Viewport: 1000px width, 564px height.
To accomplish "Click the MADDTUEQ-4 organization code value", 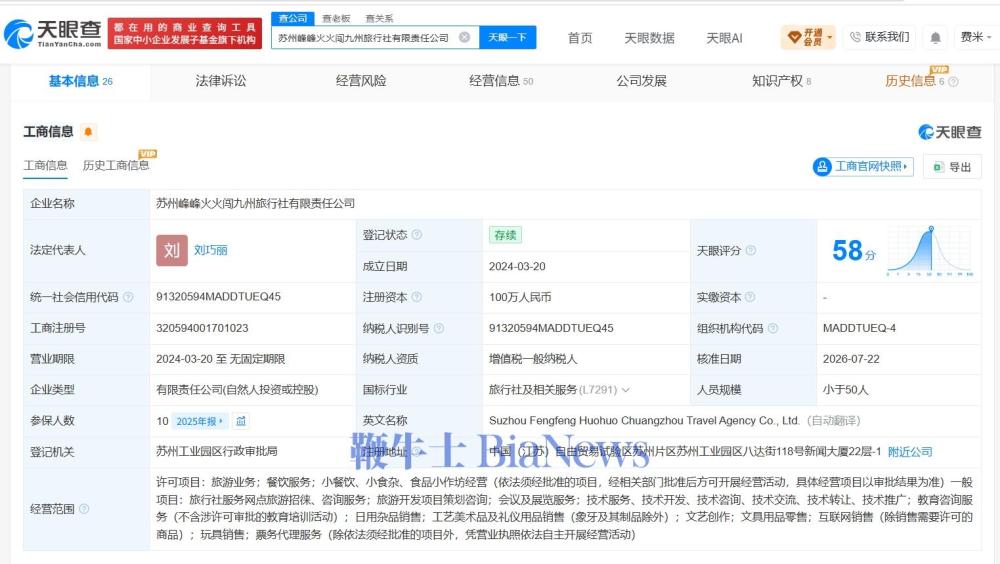I will (859, 328).
